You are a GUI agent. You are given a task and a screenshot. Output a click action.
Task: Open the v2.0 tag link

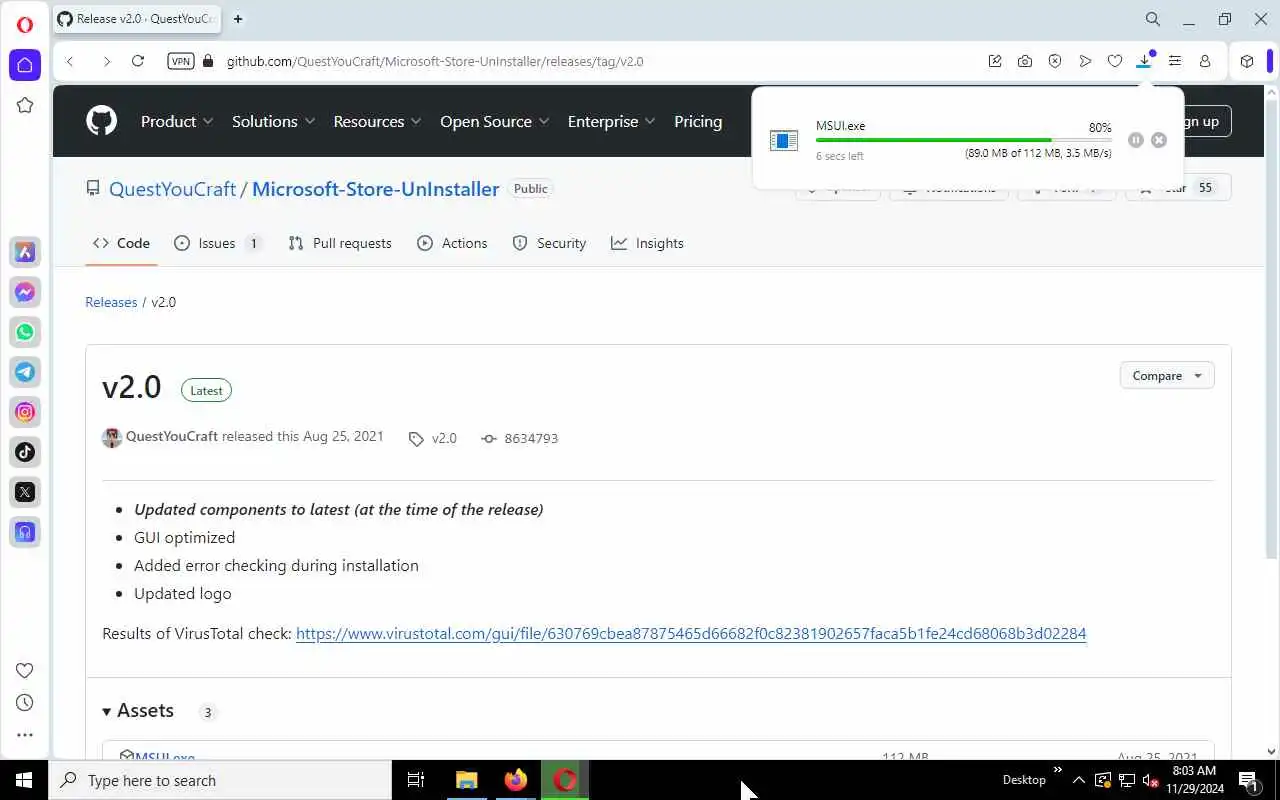point(433,438)
